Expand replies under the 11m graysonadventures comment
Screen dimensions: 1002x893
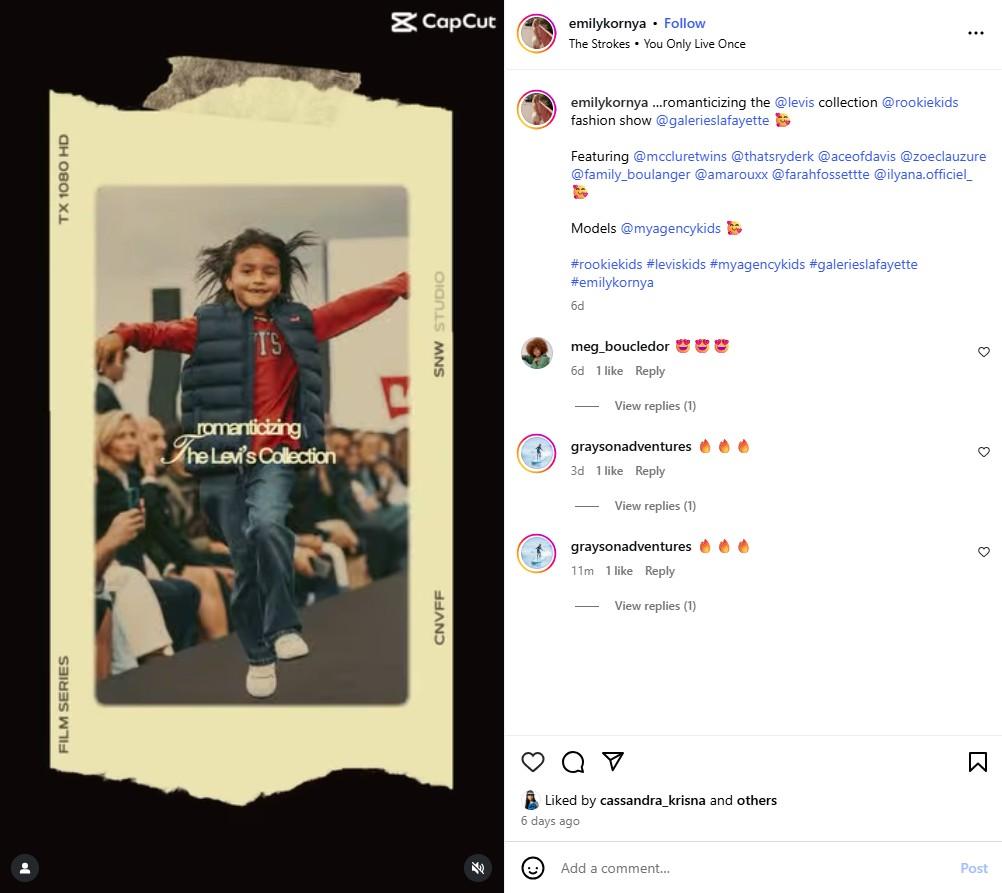click(655, 606)
